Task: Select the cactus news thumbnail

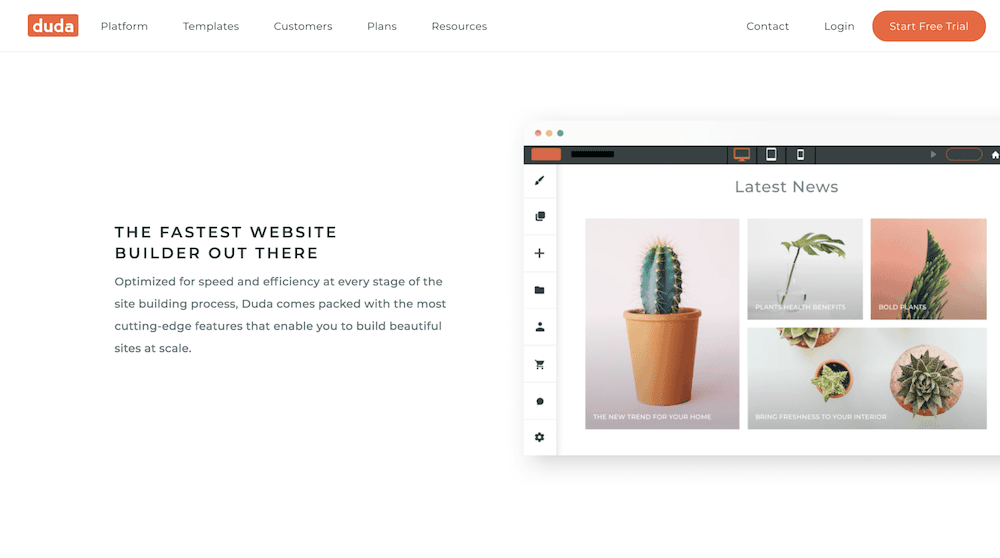Action: point(662,324)
